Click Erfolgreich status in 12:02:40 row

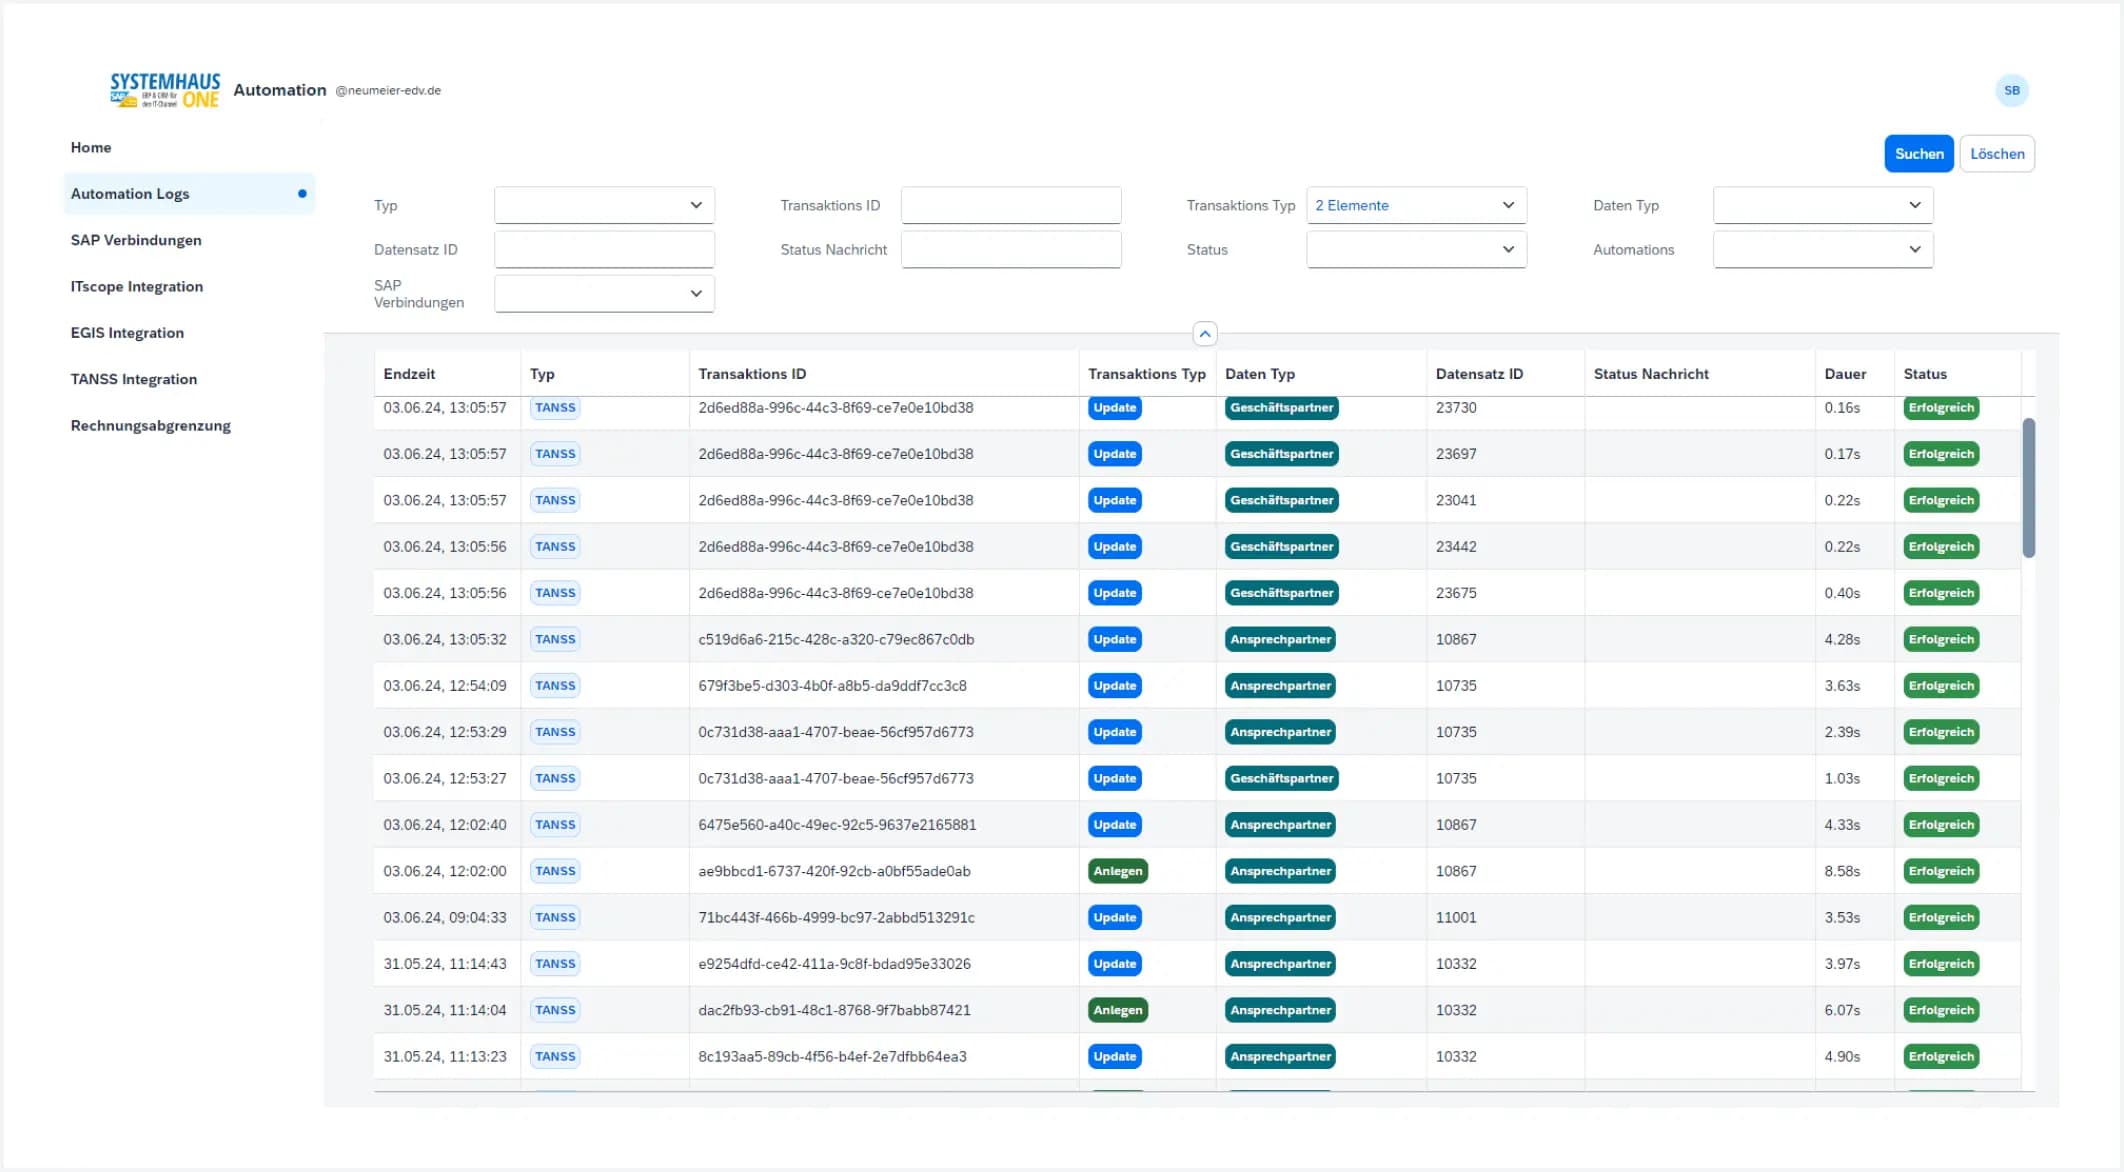[1941, 825]
